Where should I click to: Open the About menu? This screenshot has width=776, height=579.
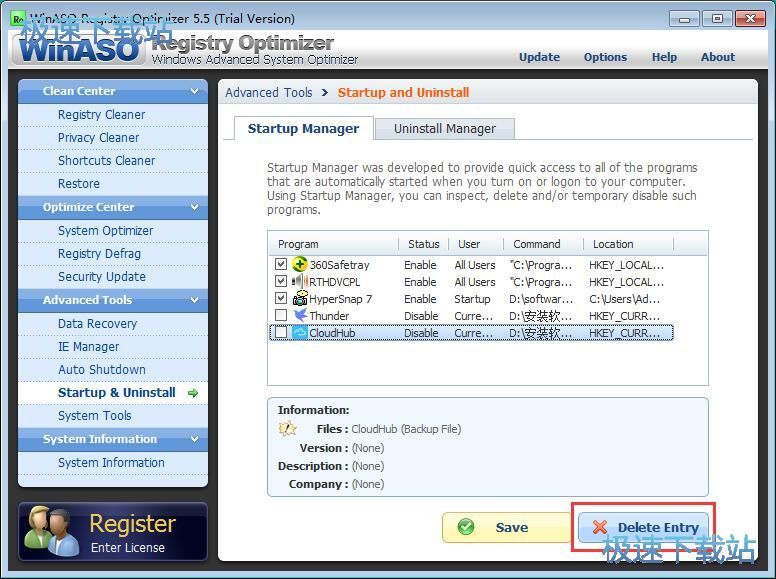pos(718,57)
